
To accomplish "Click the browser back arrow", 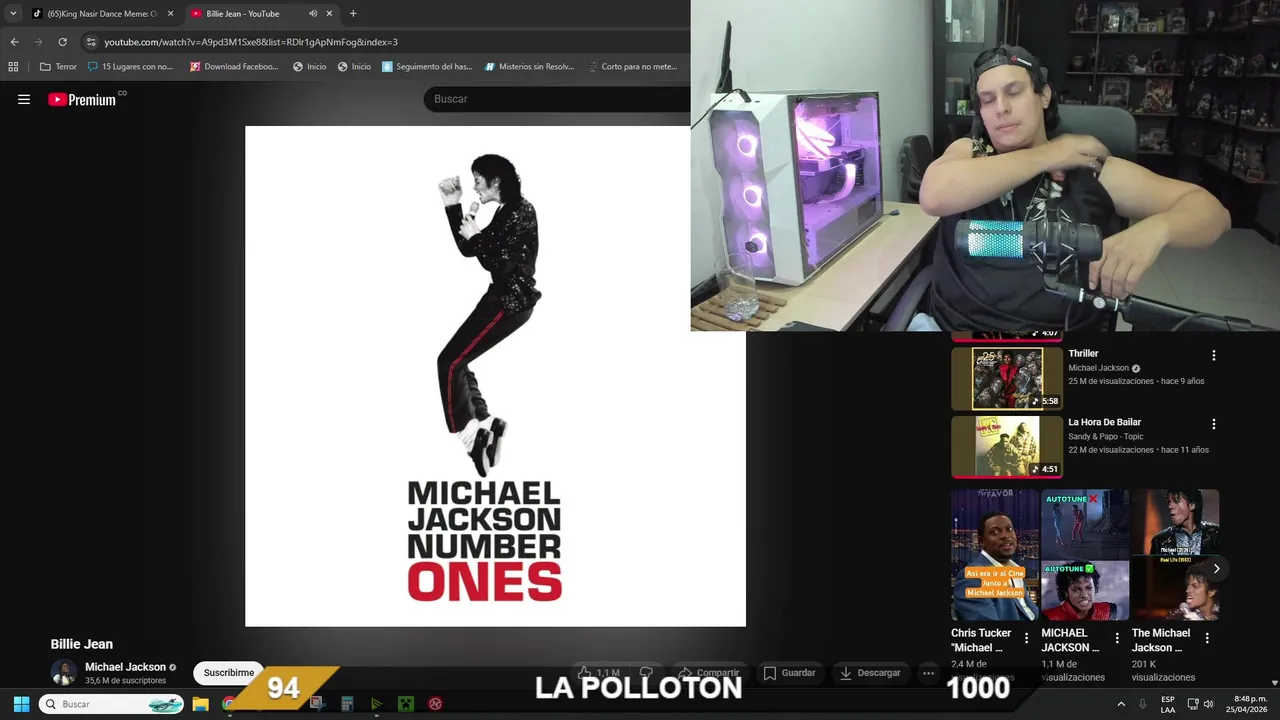I will tap(14, 42).
